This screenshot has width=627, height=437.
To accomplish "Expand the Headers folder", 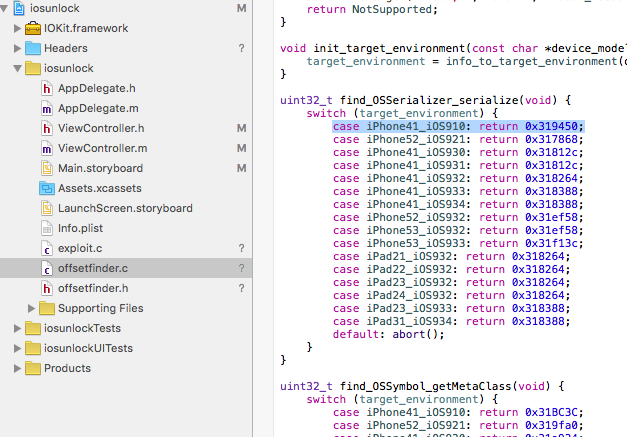I will click(17, 48).
